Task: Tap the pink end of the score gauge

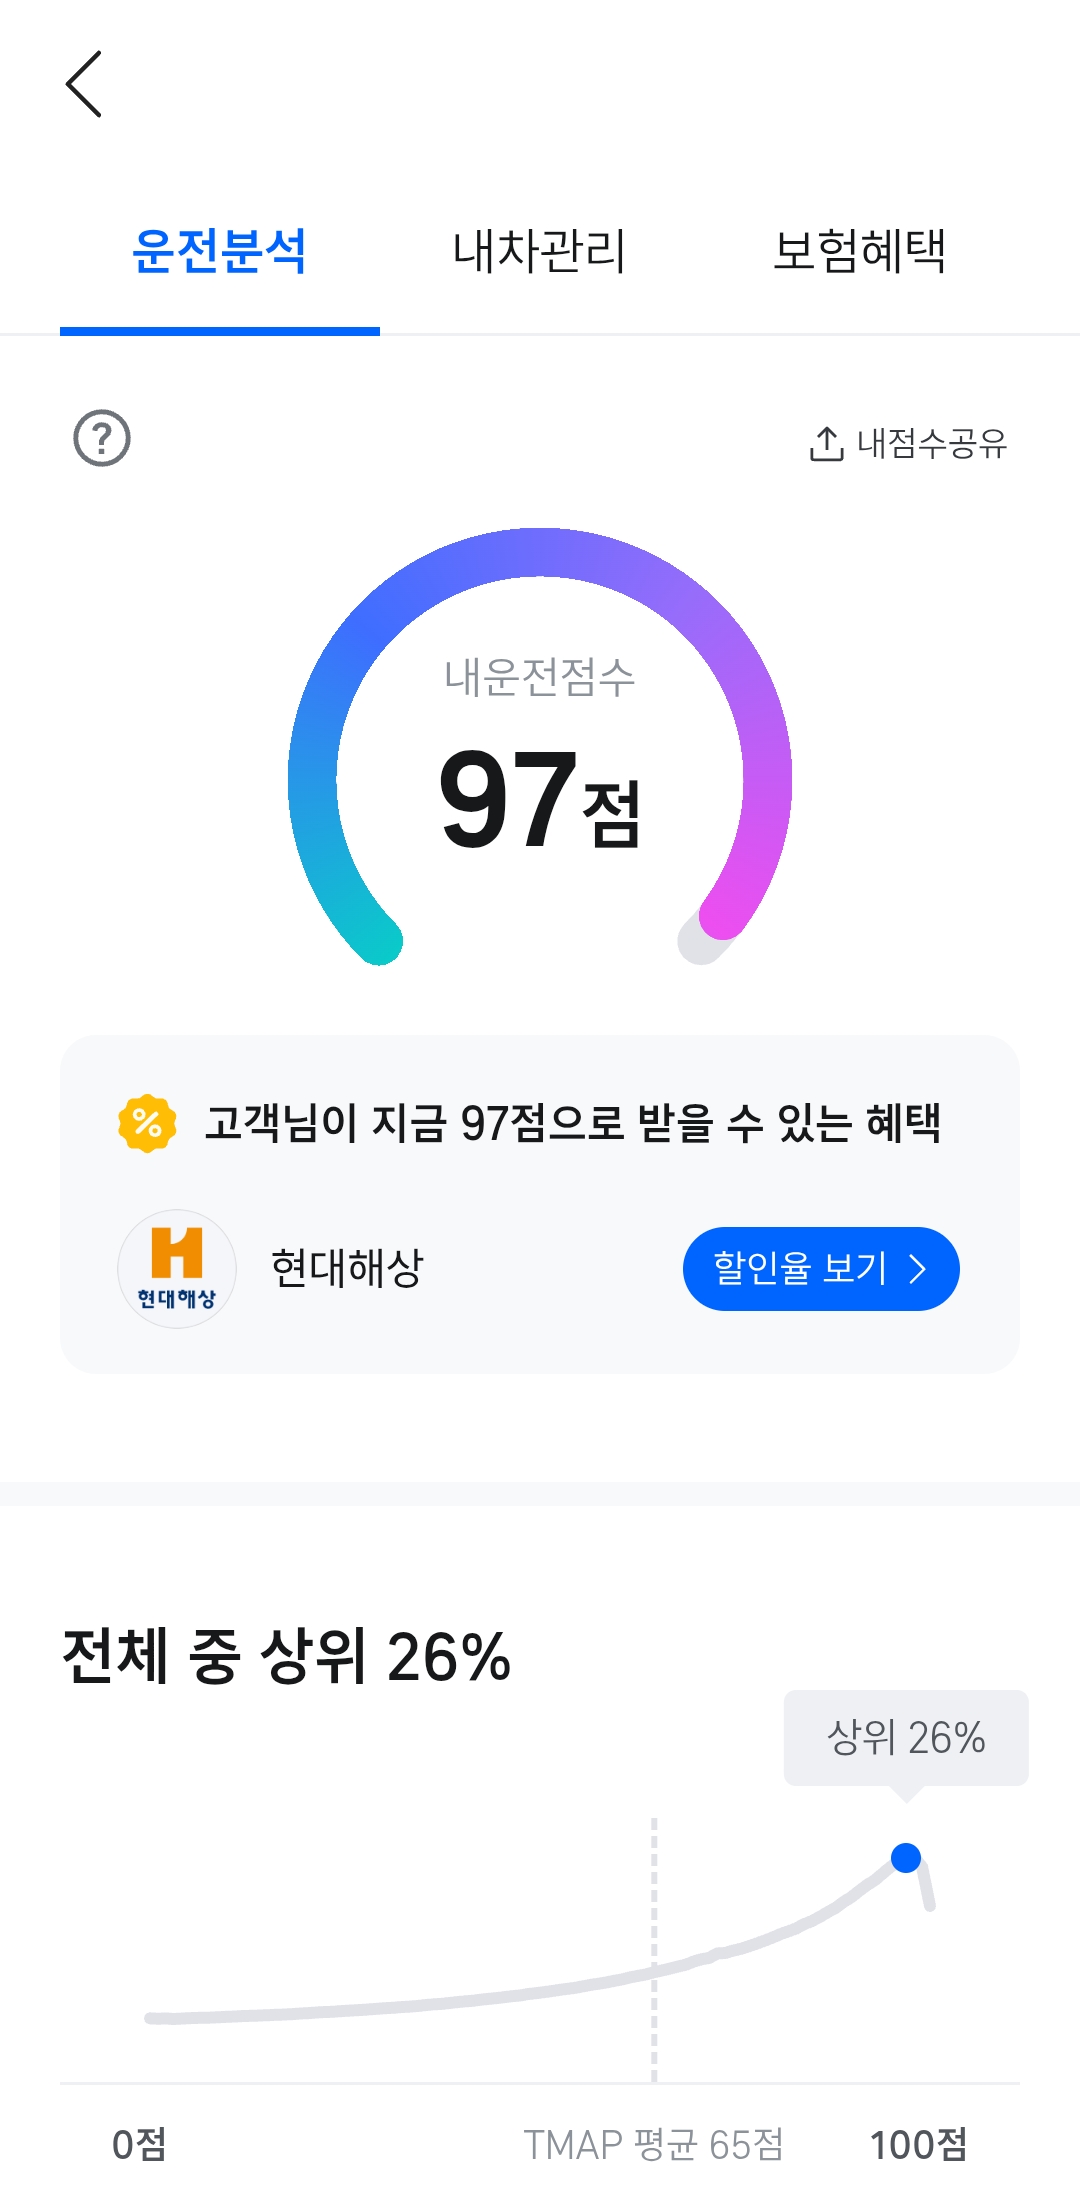Action: 722,914
